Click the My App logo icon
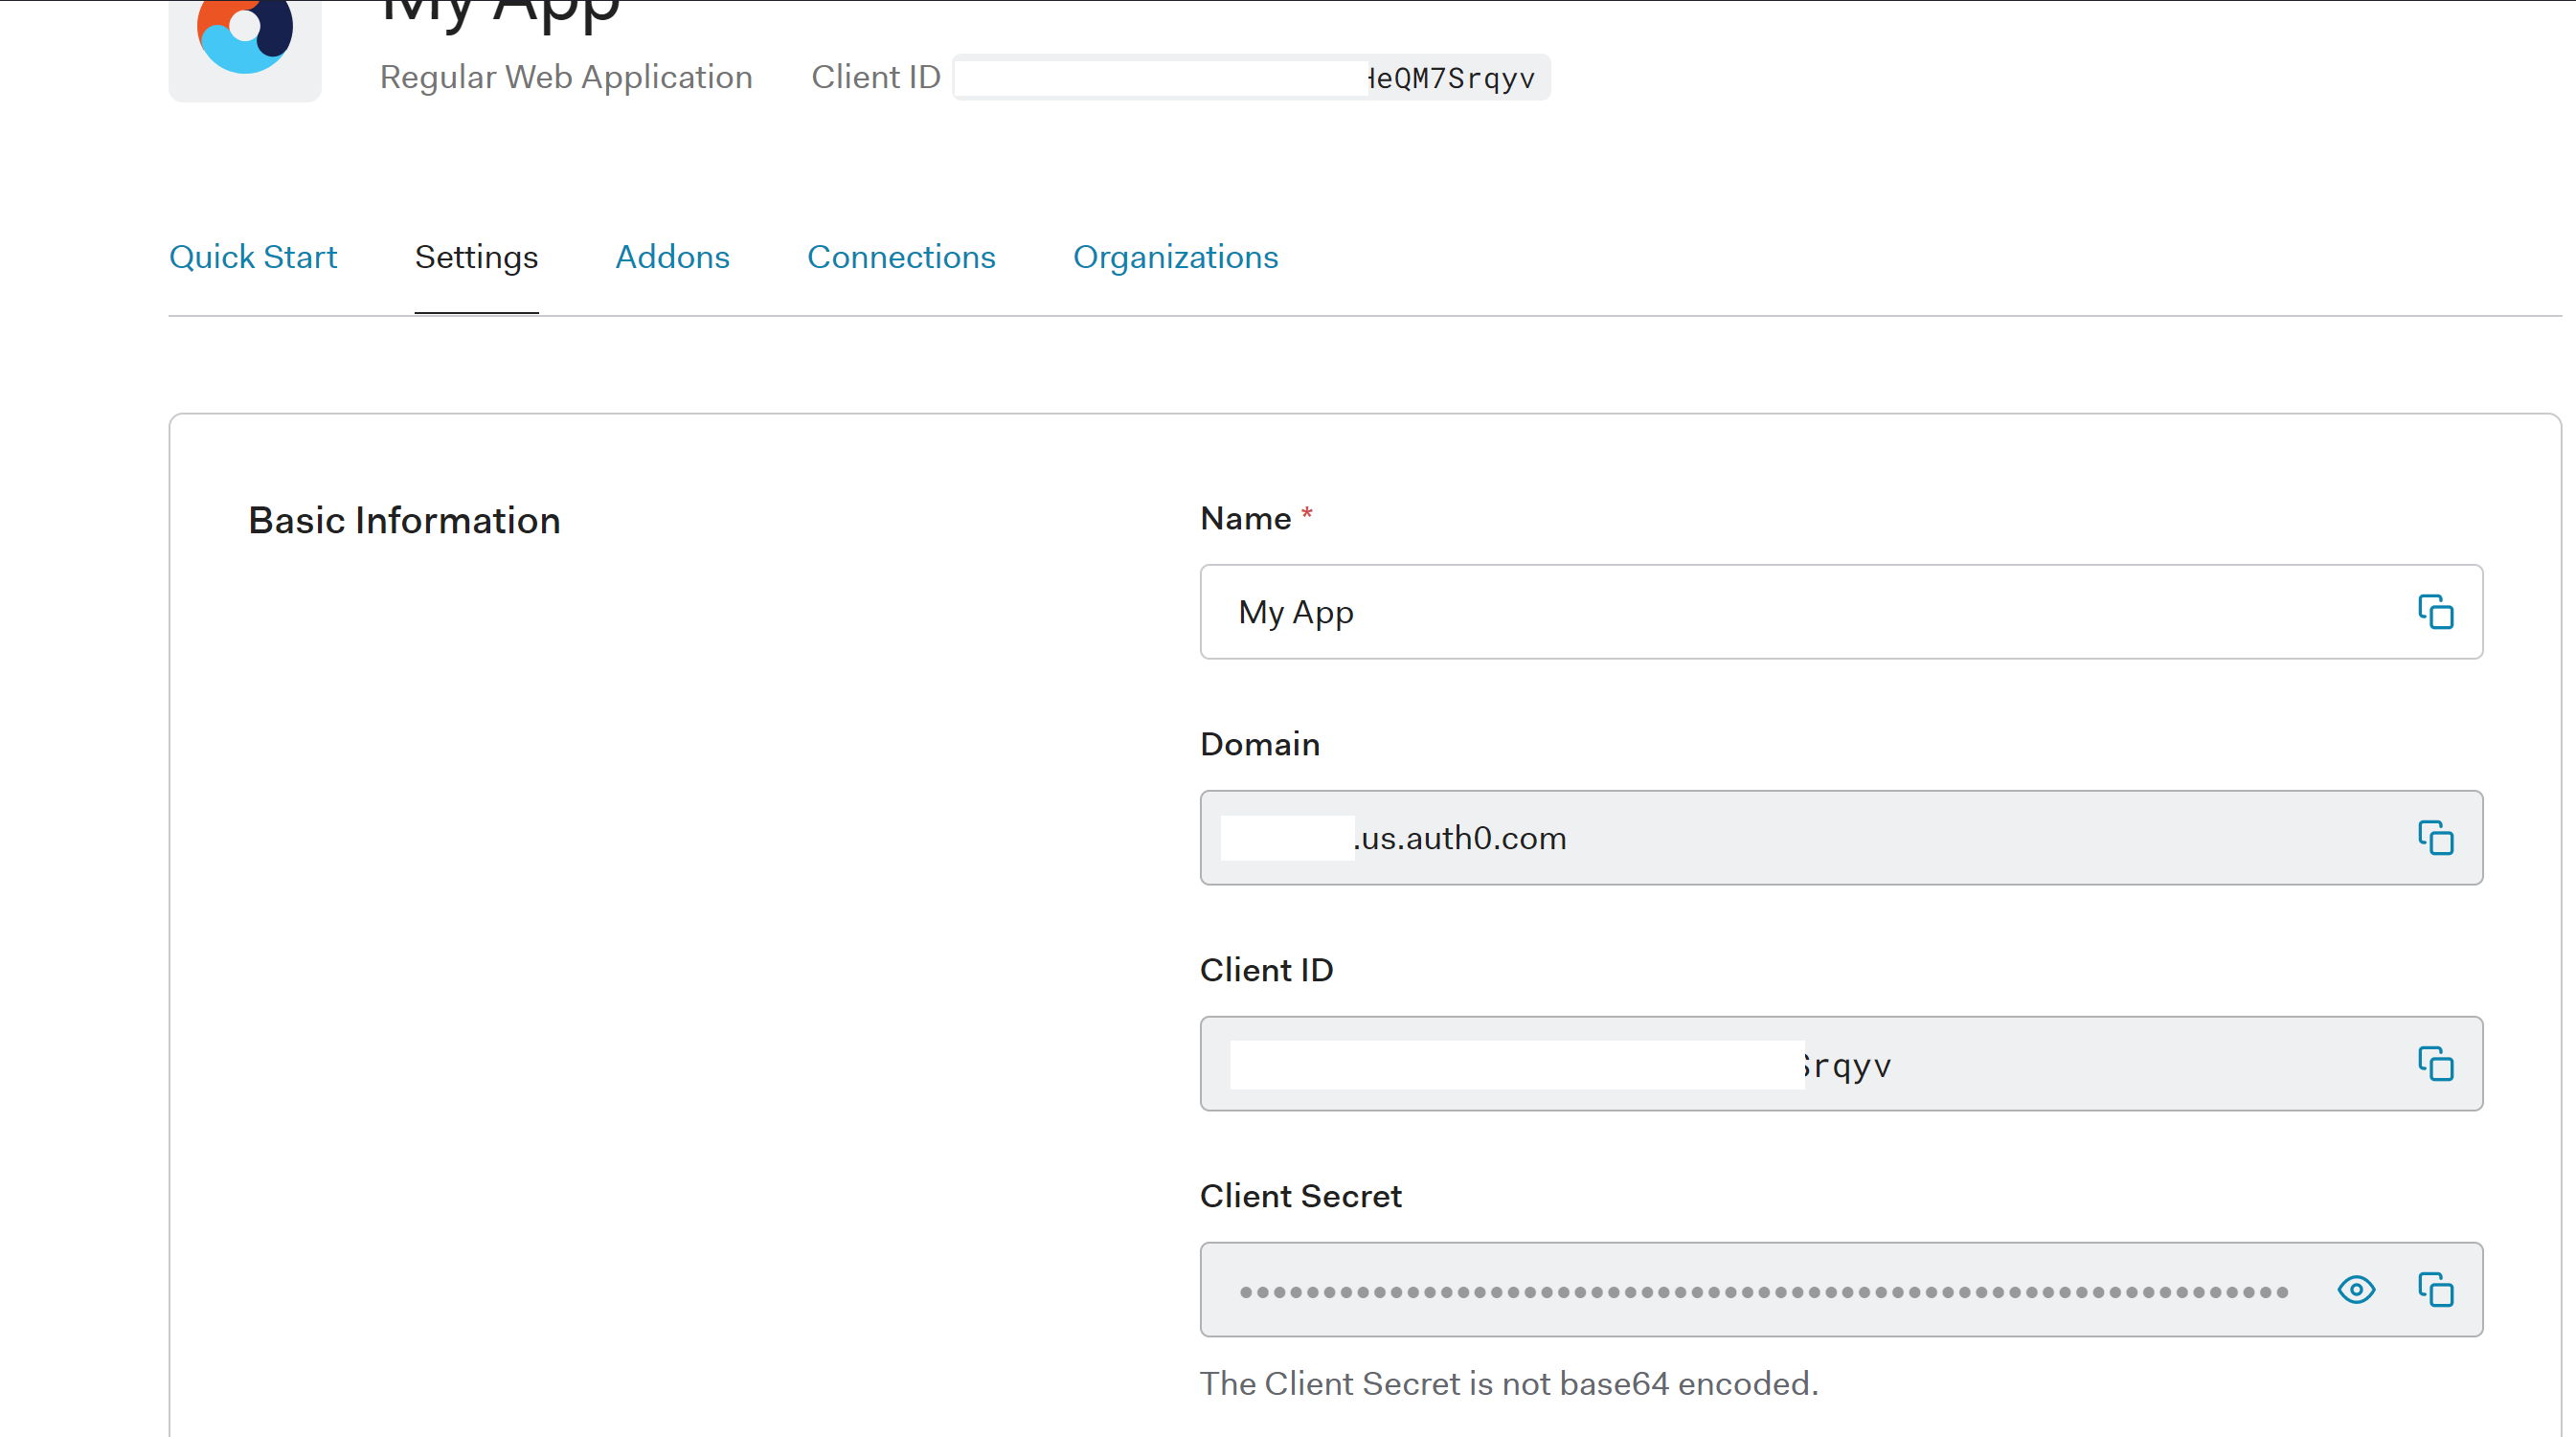 coord(245,40)
